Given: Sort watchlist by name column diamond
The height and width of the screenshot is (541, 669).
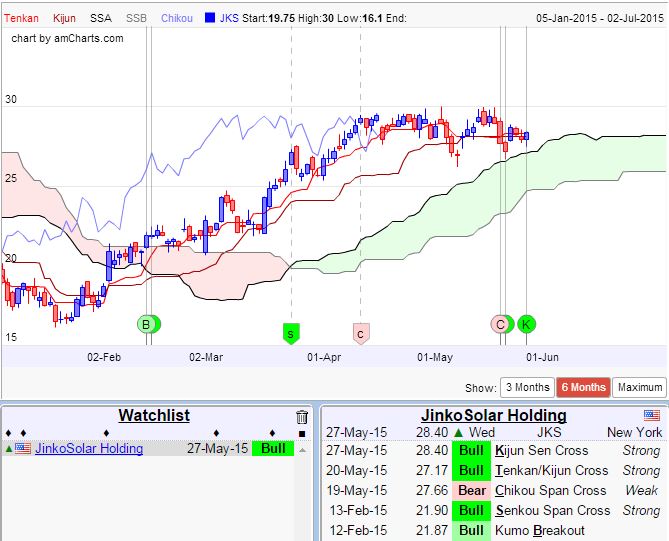Looking at the screenshot, I should tap(106, 433).
